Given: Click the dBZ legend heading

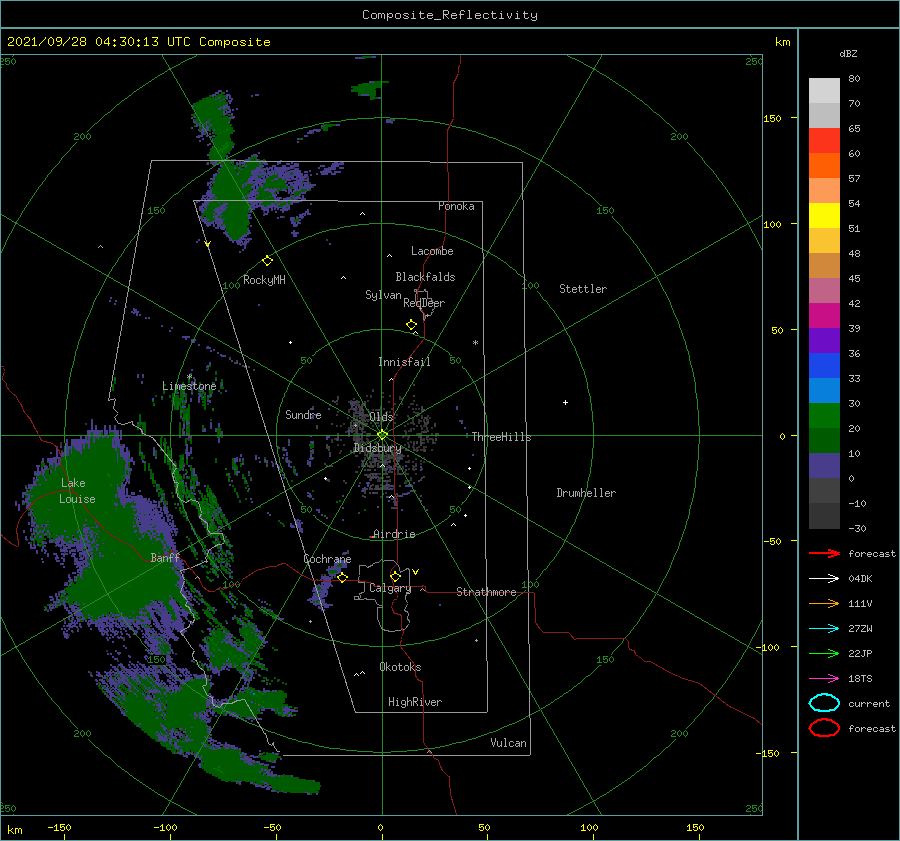Looking at the screenshot, I should (x=848, y=53).
